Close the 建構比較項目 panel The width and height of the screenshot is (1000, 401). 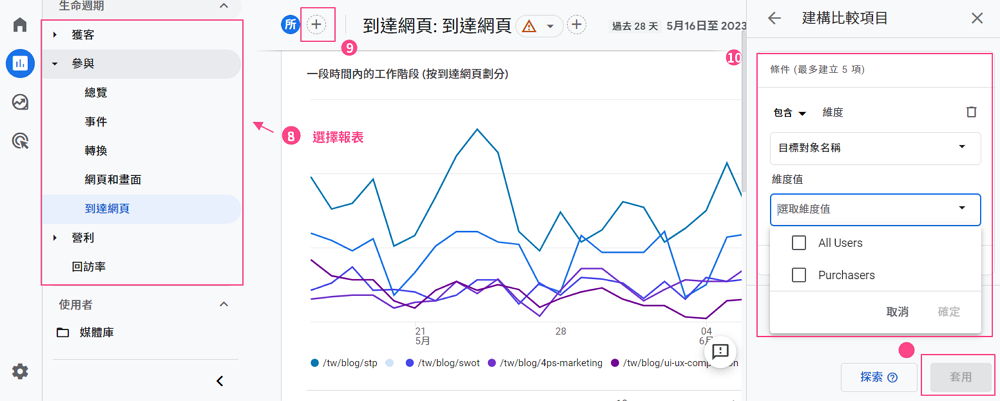[977, 18]
